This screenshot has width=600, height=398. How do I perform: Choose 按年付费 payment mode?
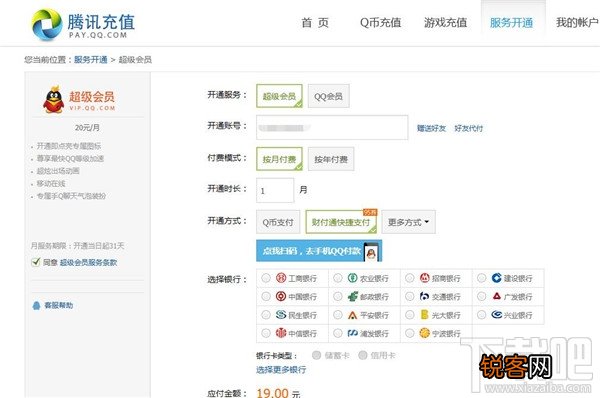coord(331,159)
